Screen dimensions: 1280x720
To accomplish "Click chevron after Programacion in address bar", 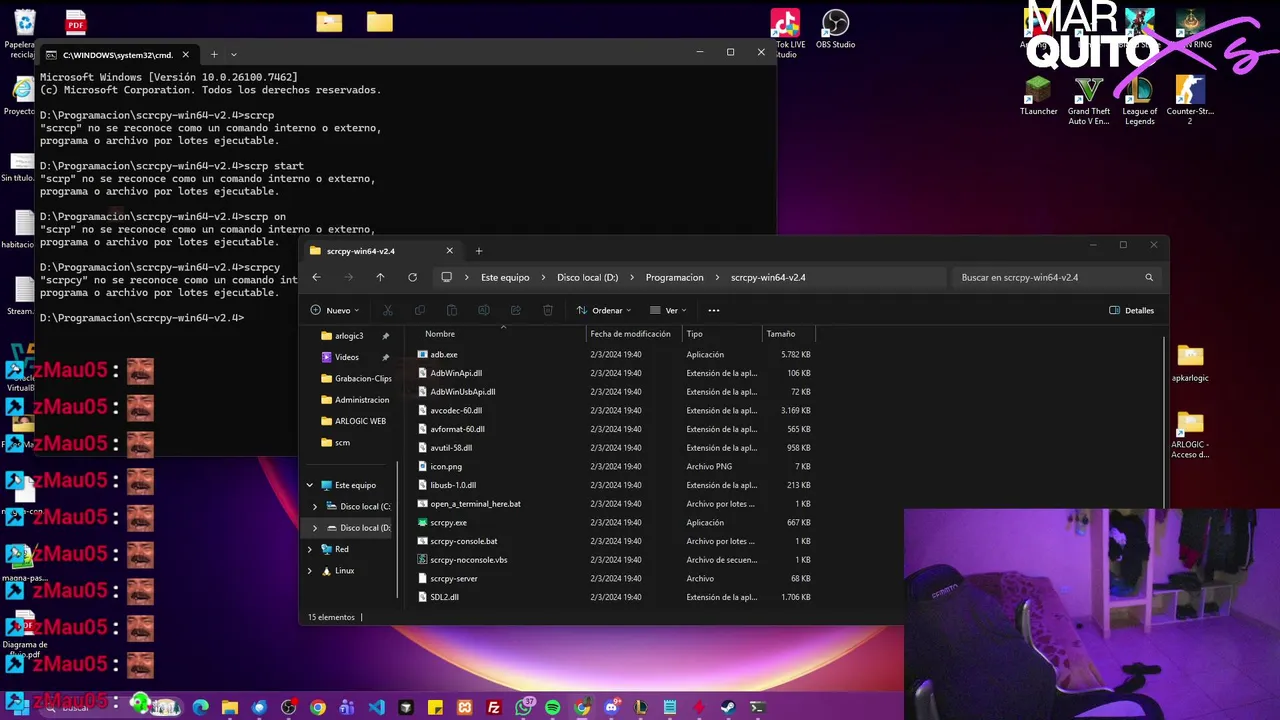I will point(717,277).
